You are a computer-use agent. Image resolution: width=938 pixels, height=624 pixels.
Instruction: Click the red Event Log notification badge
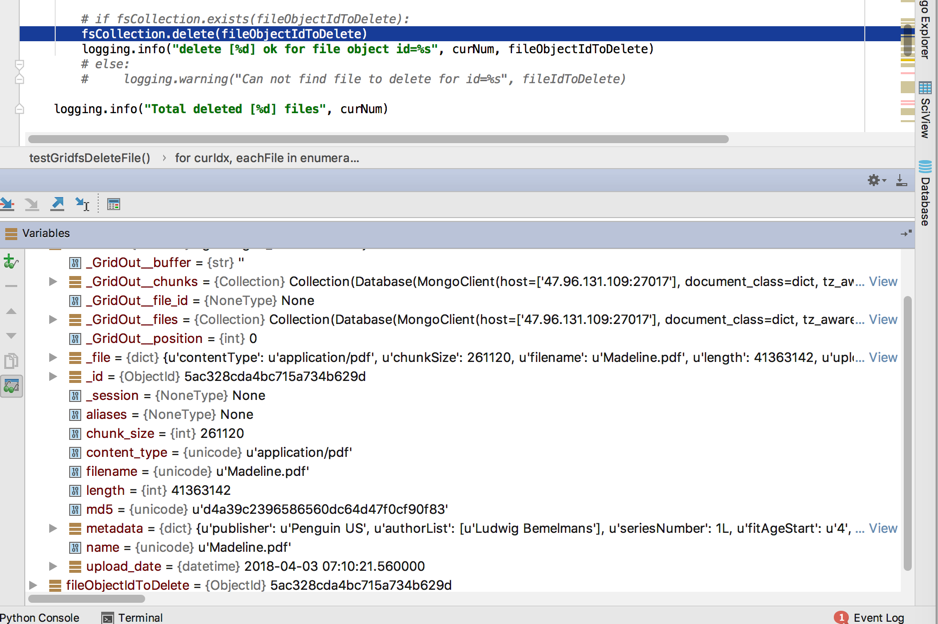[x=841, y=617]
